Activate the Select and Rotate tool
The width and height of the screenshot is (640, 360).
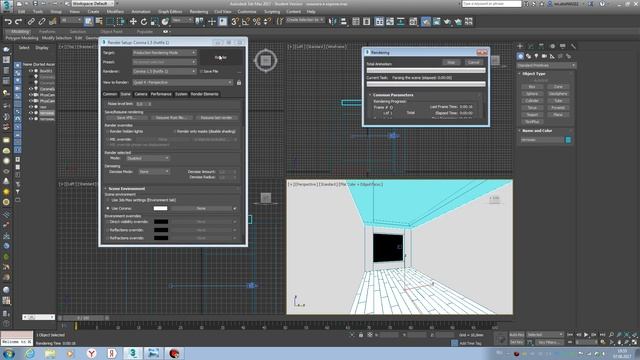(144, 22)
